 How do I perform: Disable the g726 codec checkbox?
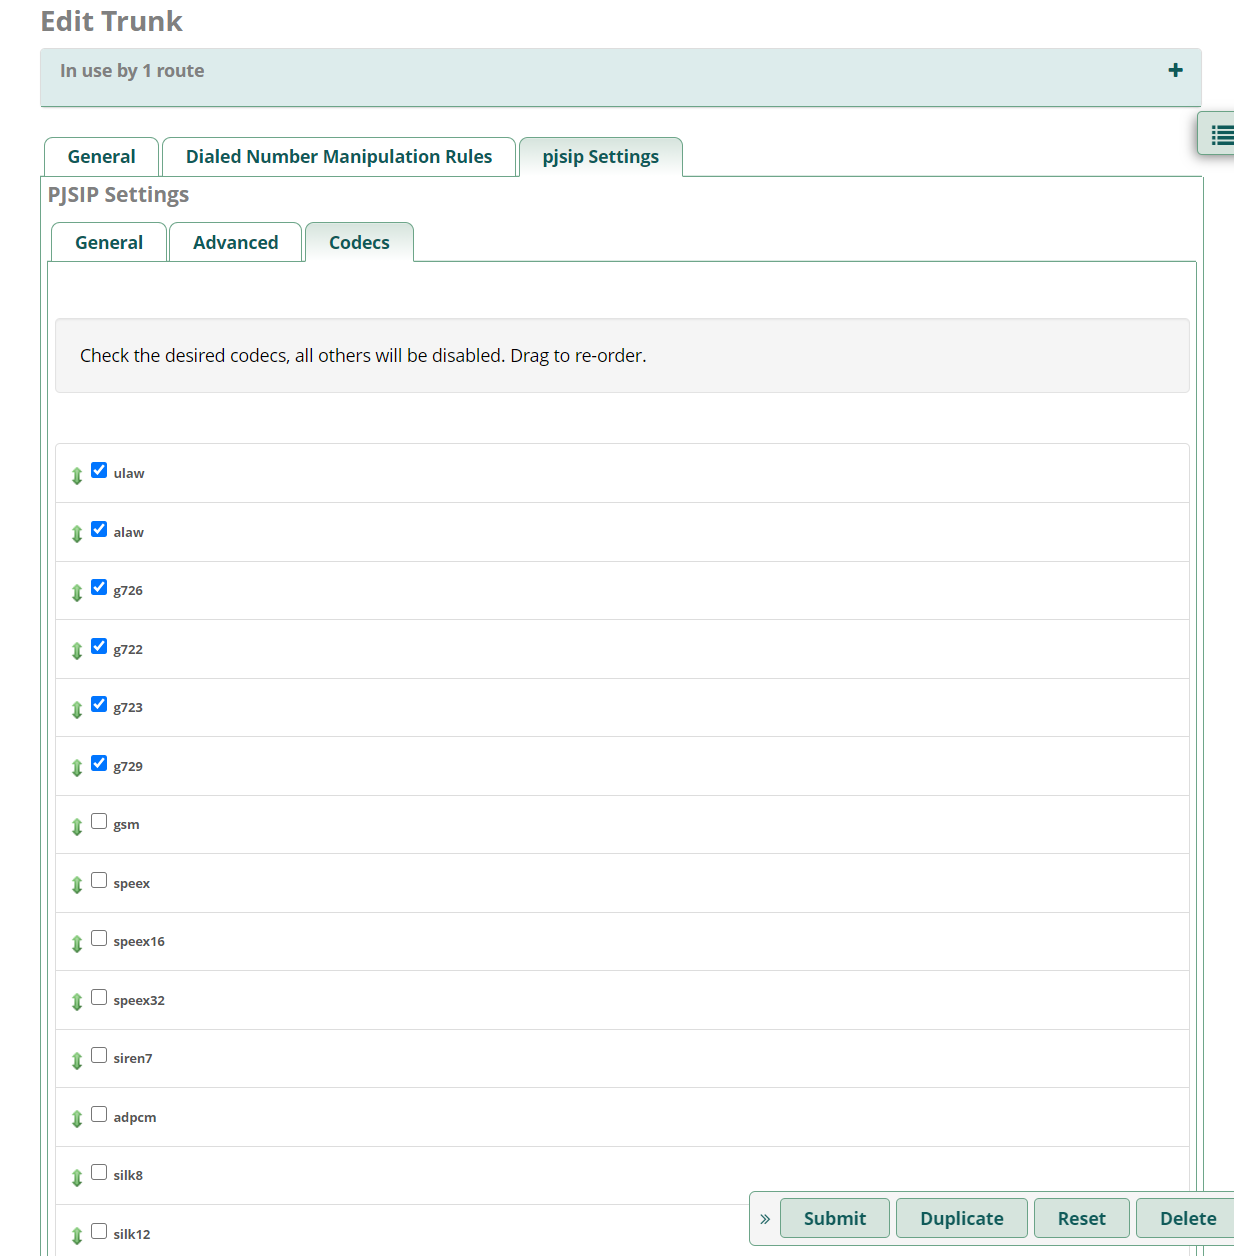[99, 587]
